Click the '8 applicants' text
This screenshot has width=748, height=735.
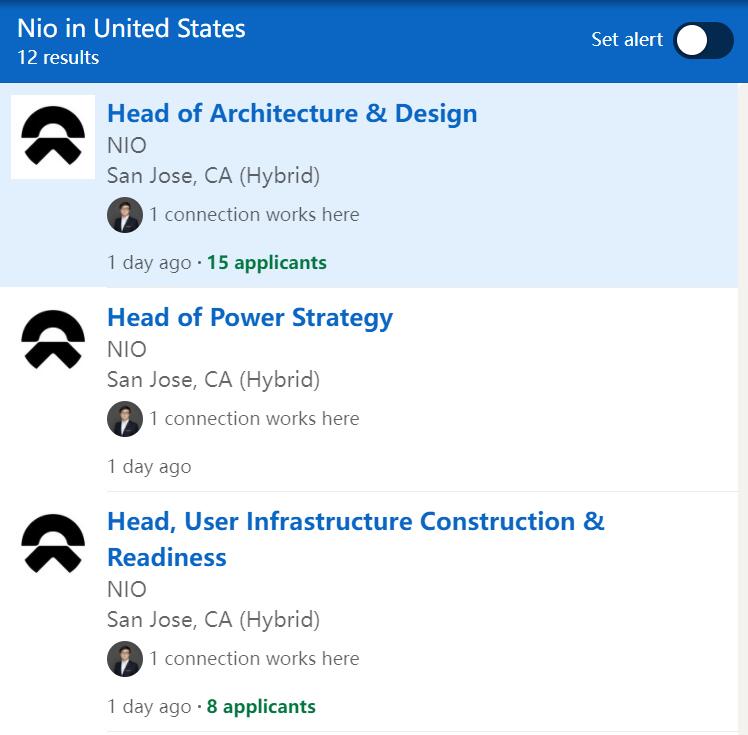pos(261,707)
